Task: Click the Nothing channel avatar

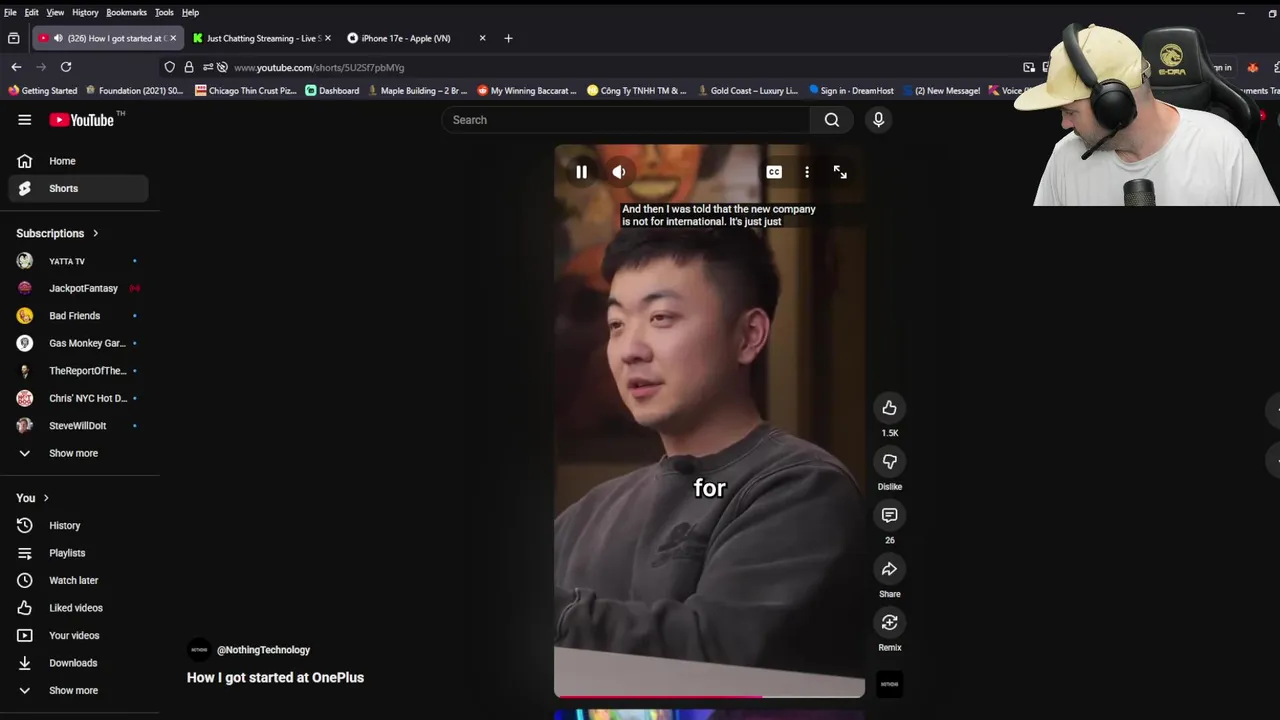Action: coord(199,650)
